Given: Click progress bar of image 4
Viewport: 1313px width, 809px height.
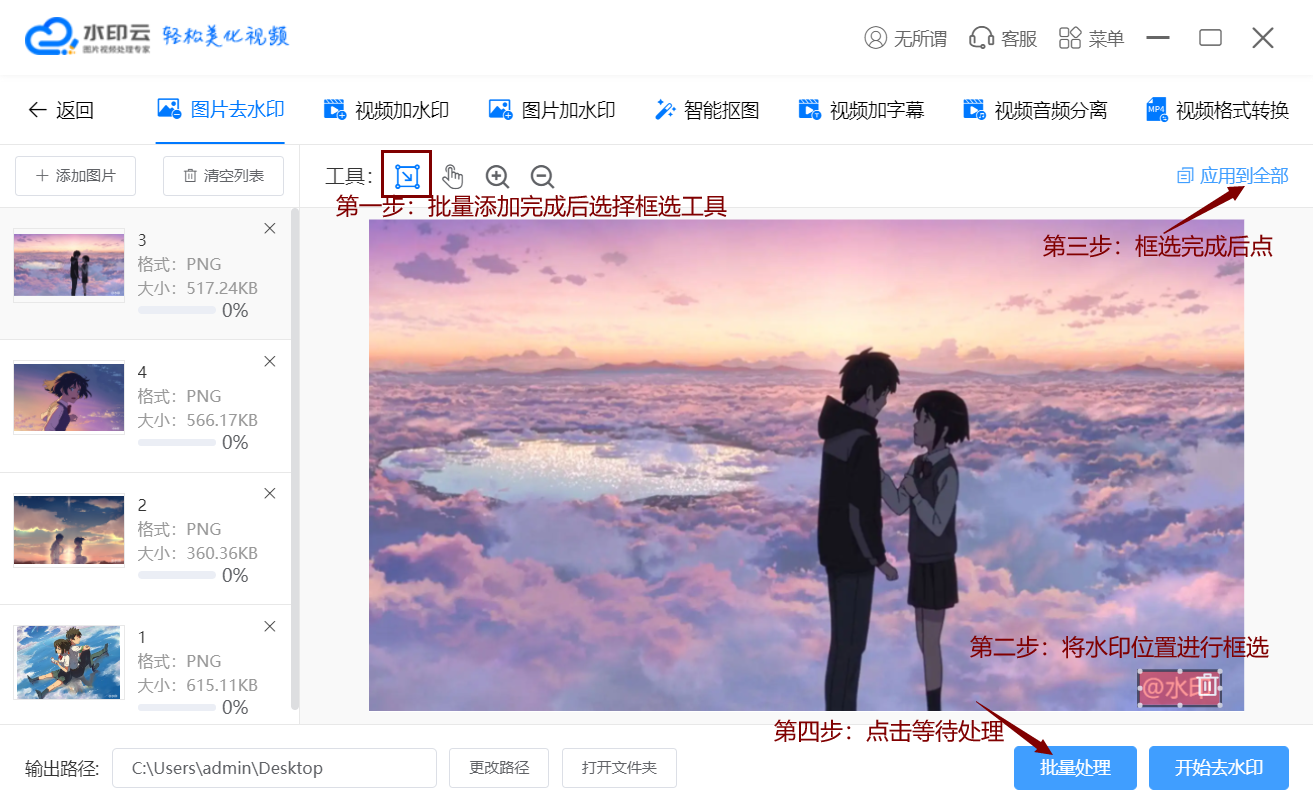Looking at the screenshot, I should pyautogui.click(x=176, y=443).
